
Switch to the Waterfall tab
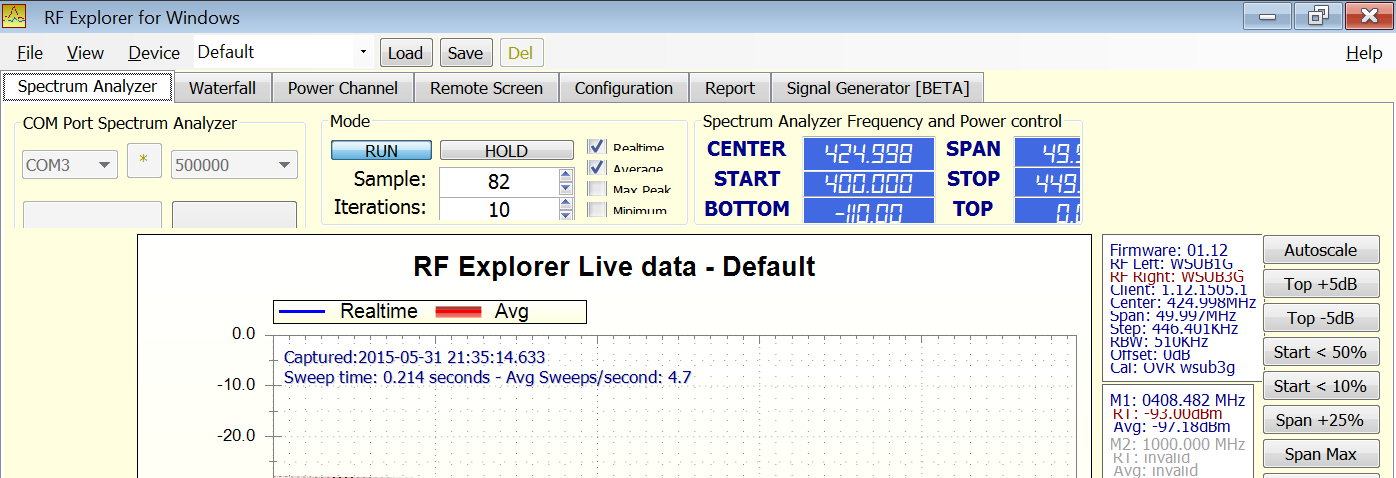[x=222, y=88]
